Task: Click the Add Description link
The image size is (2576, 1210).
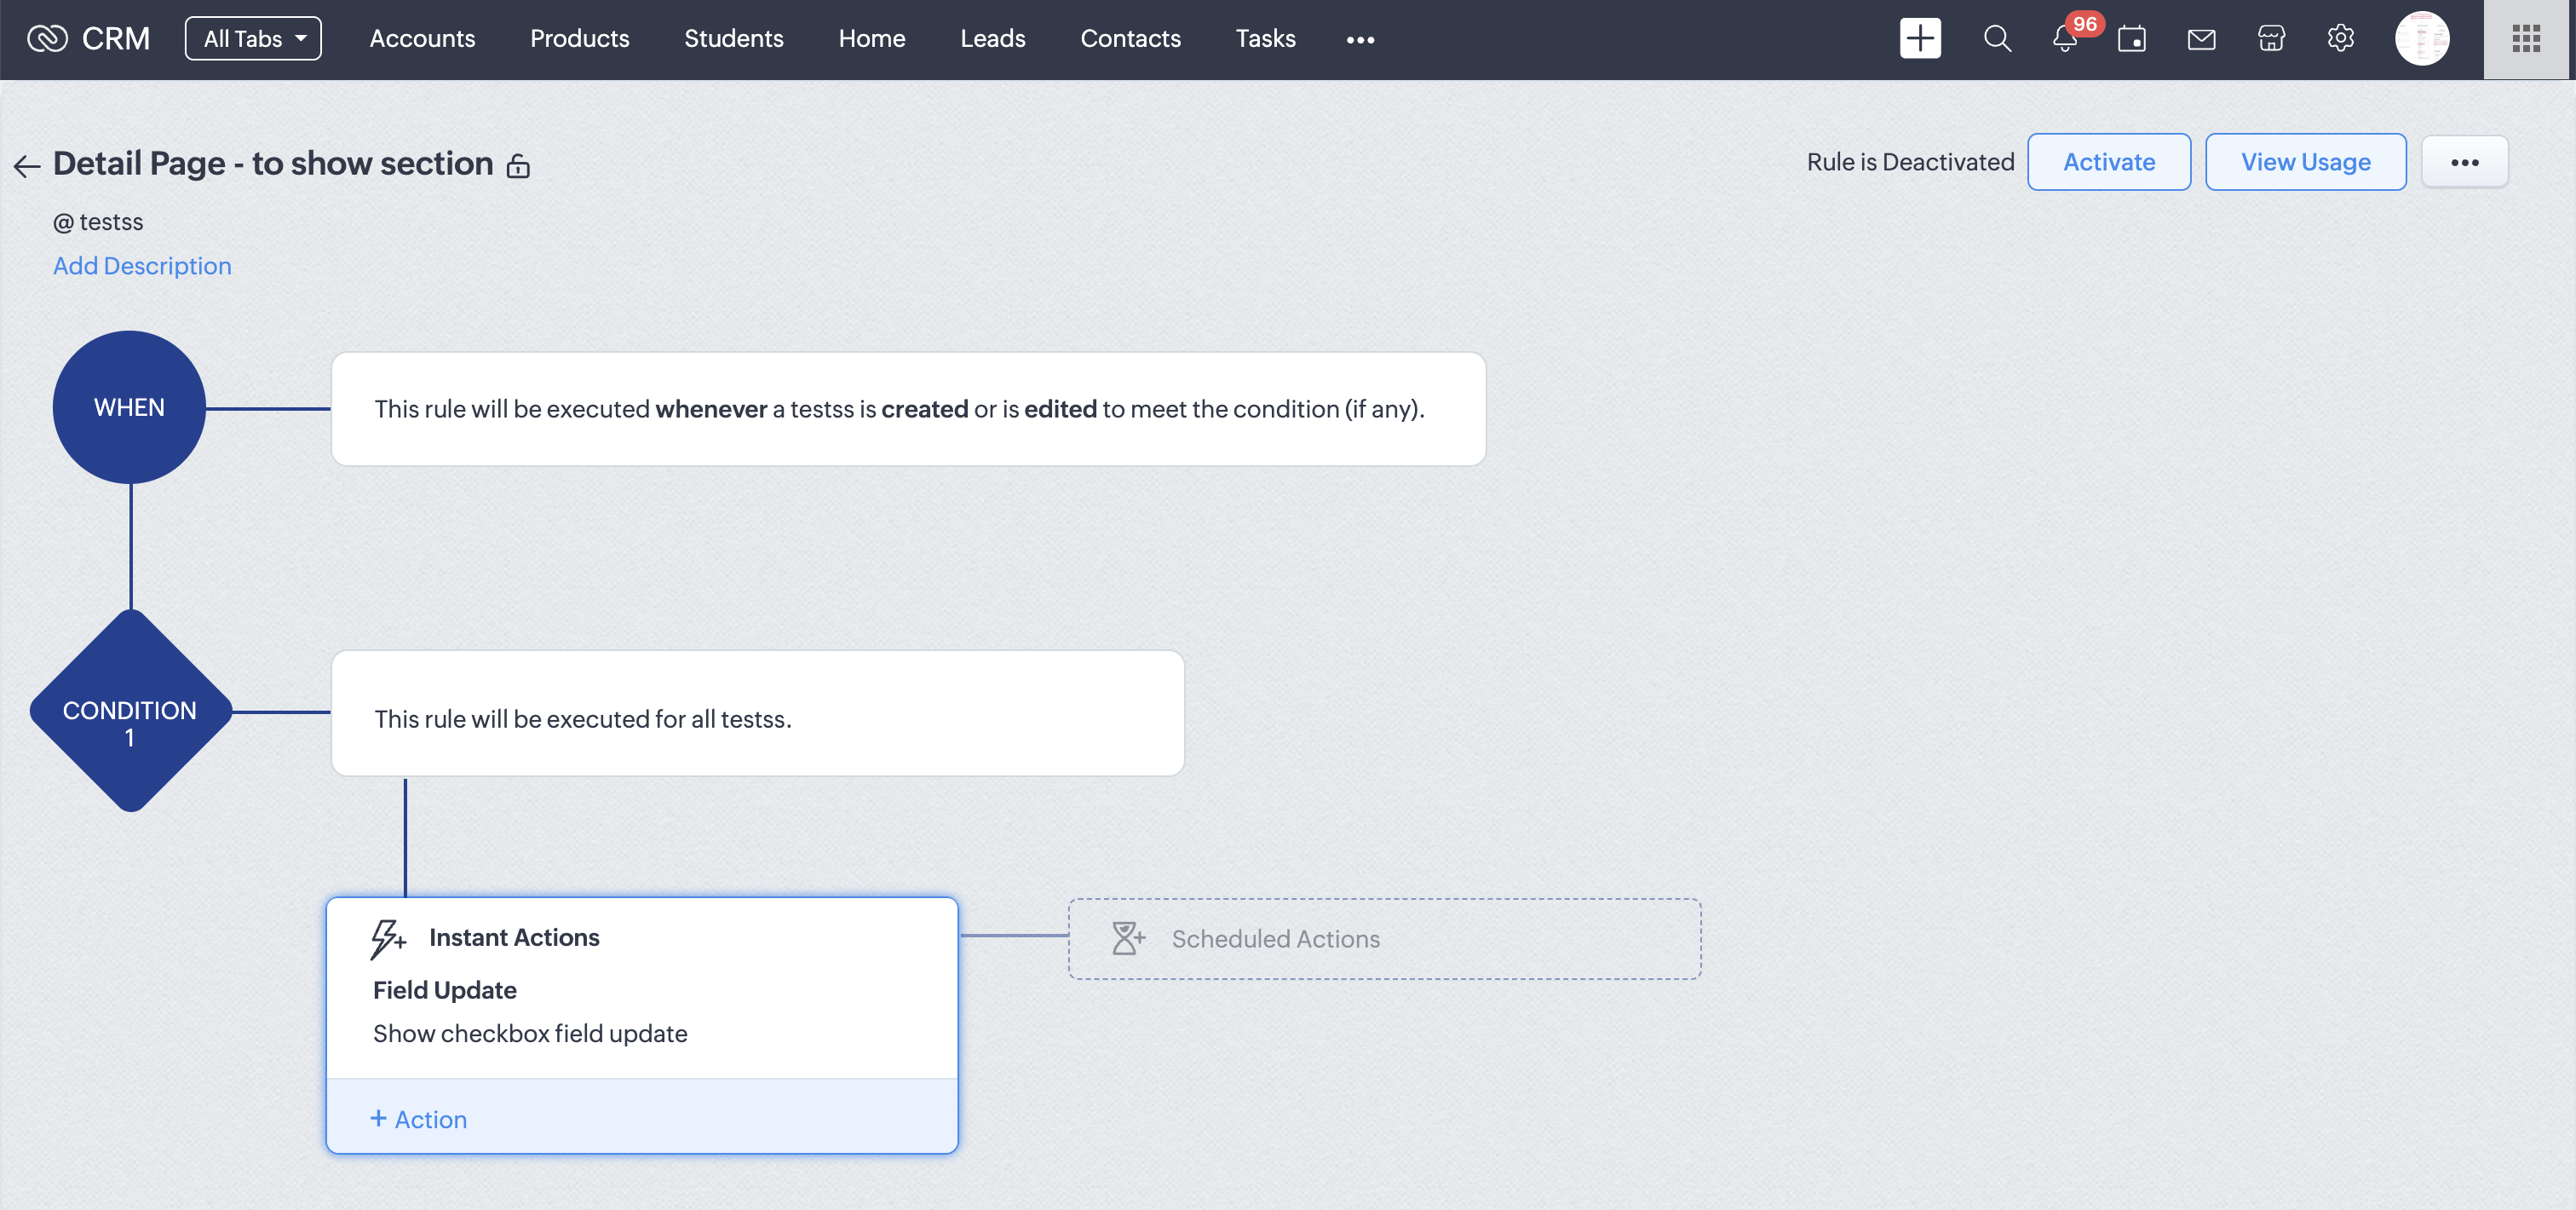Action: click(142, 266)
